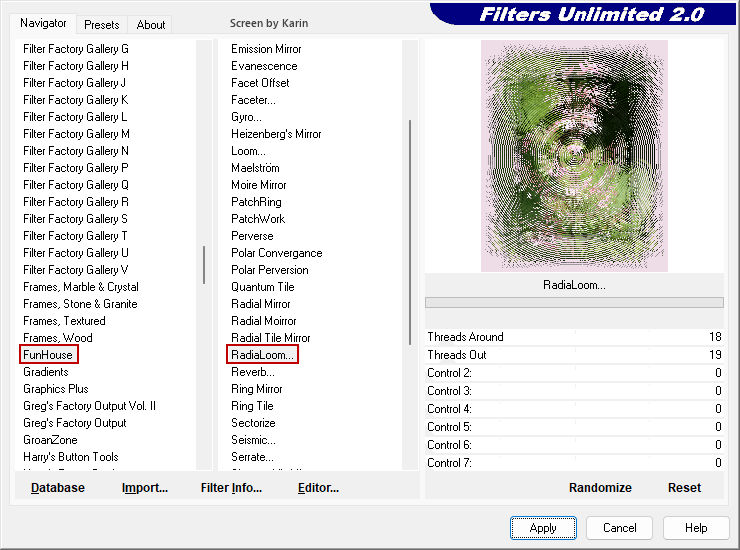Screen dimensions: 740x550
Task: Switch to the Presets tab
Action: [101, 25]
